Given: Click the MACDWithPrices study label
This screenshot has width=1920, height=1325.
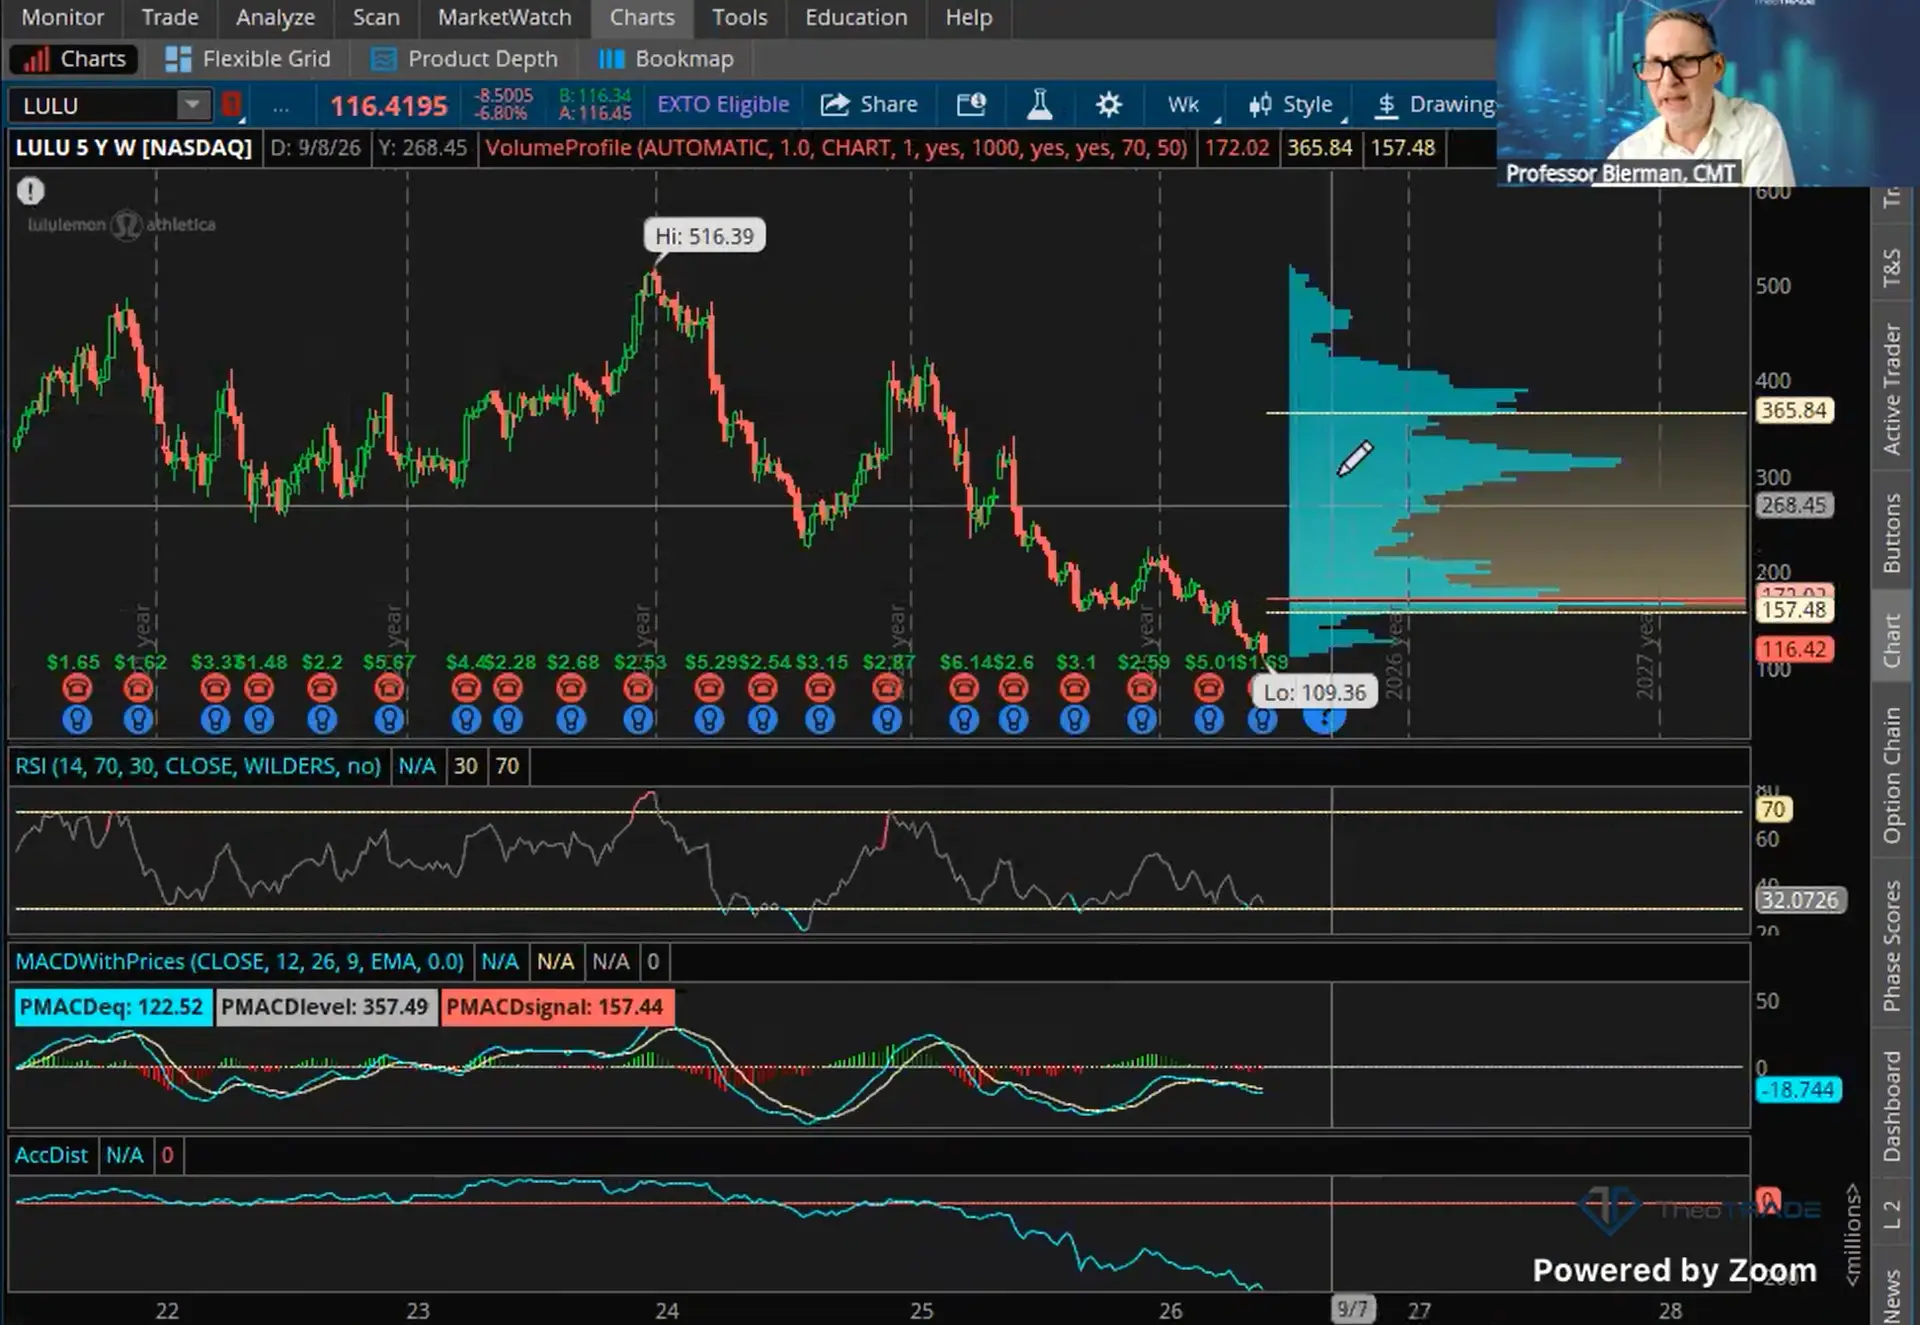Looking at the screenshot, I should 239,961.
